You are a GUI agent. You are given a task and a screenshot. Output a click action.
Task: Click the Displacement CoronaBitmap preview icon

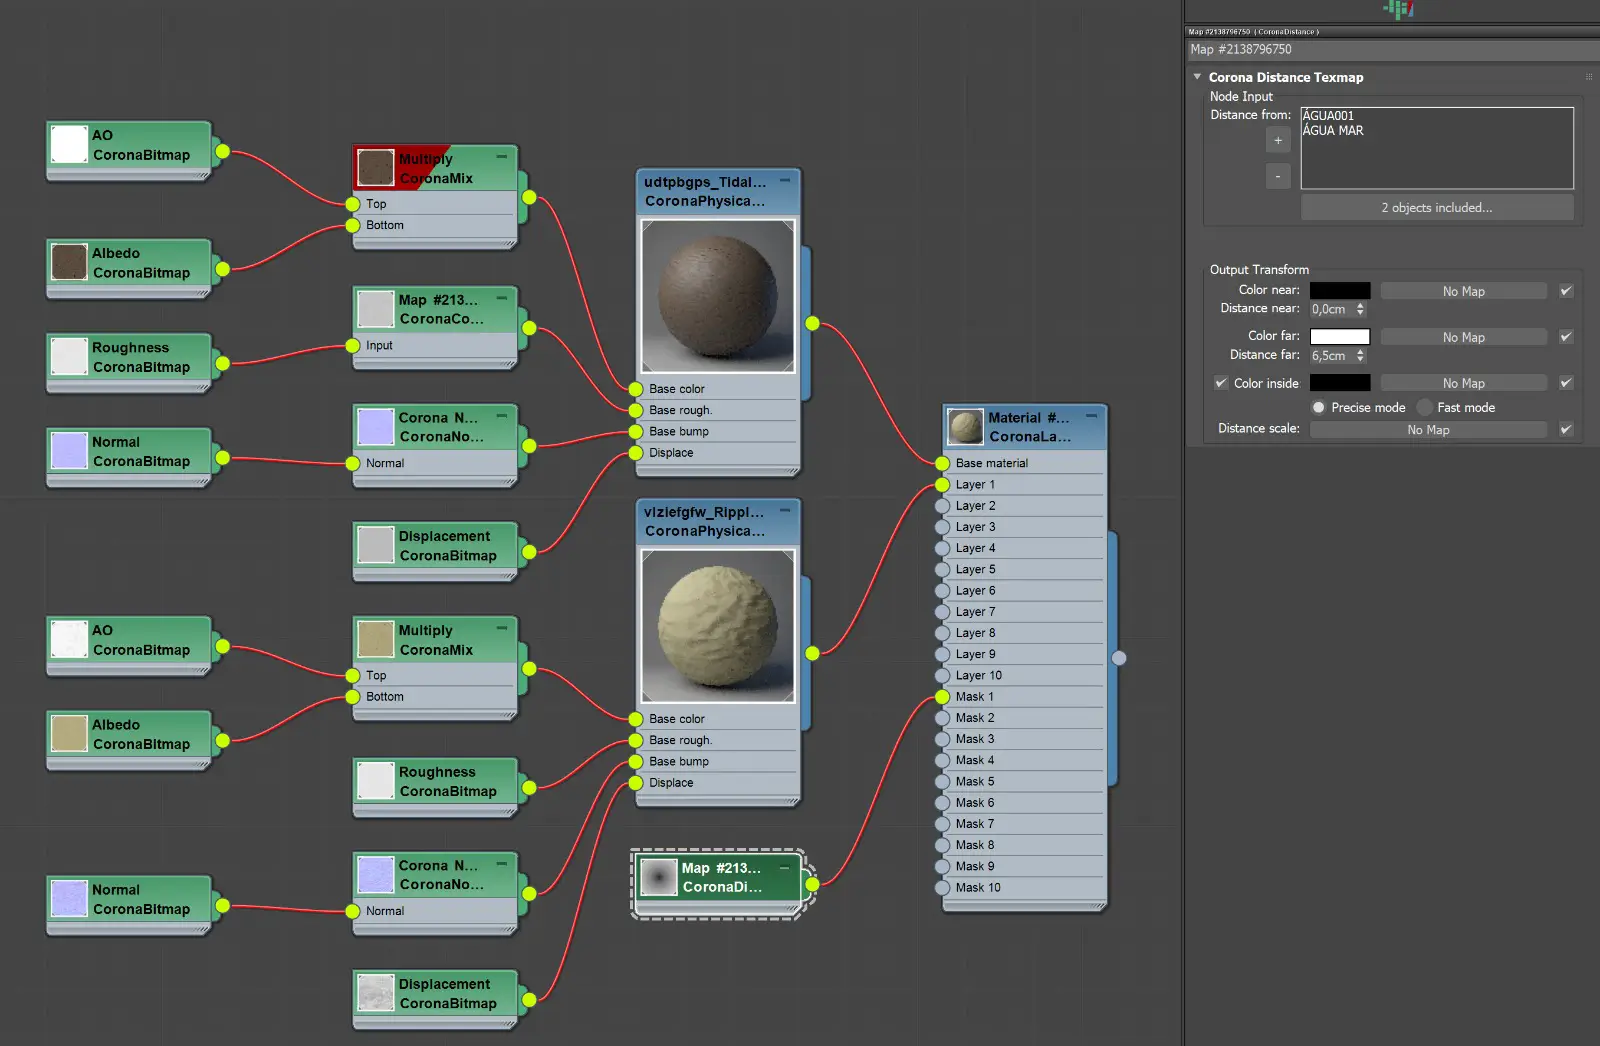374,545
